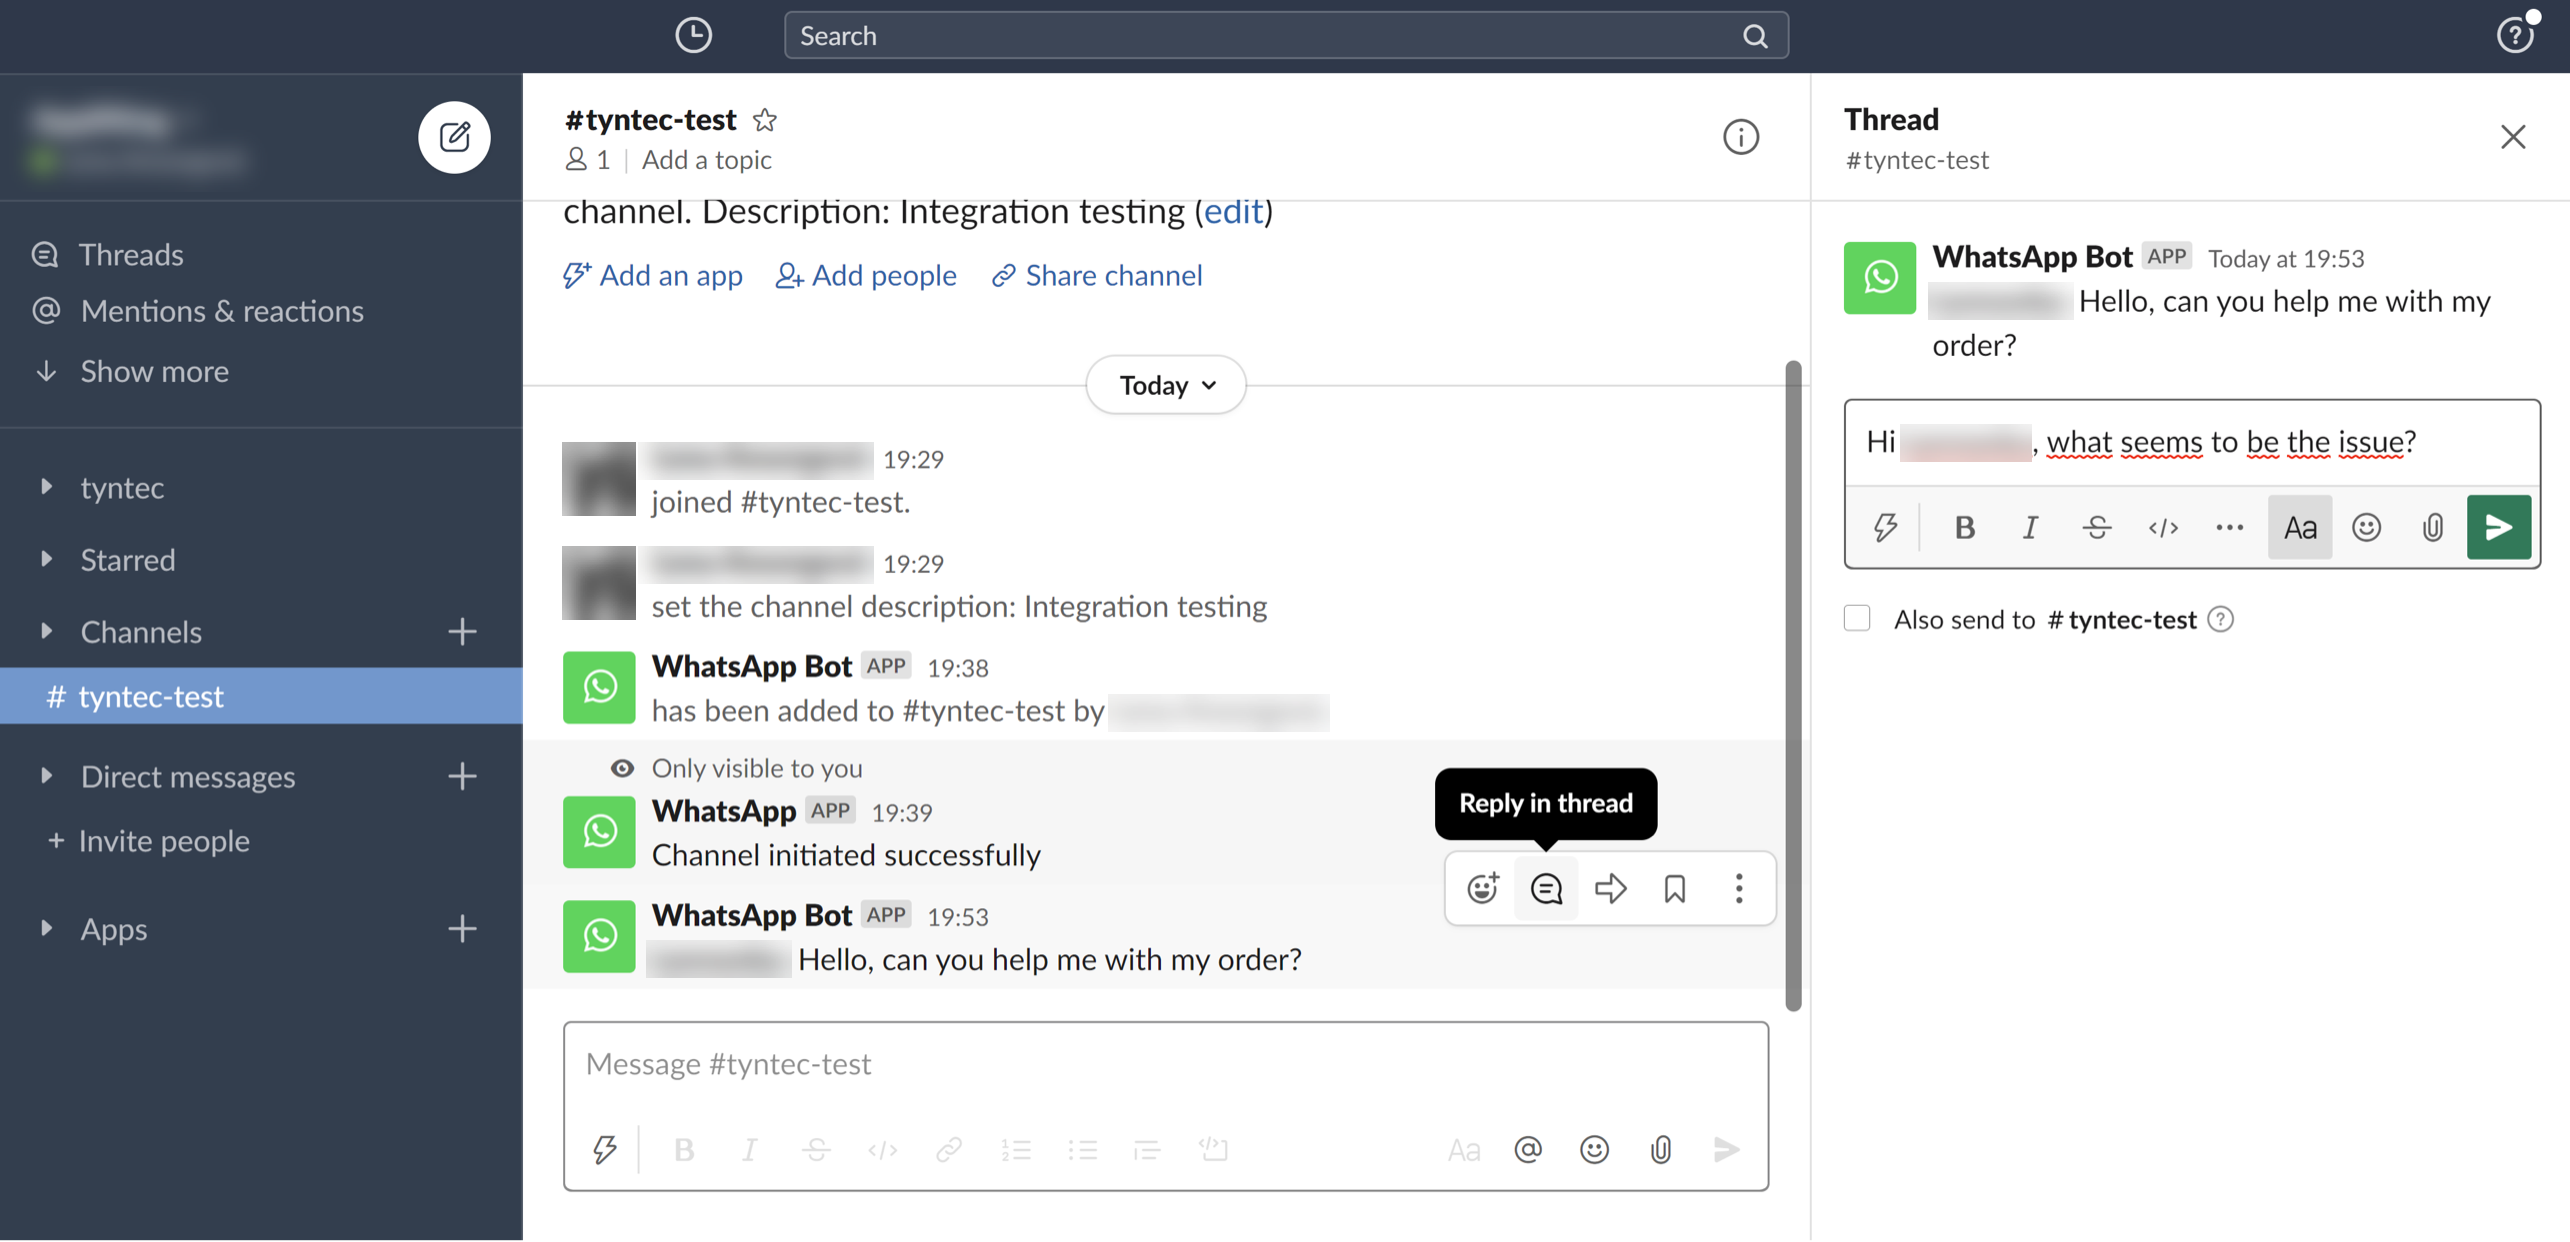Apply code formatting in thread reply box
2570x1242 pixels.
click(x=2163, y=527)
